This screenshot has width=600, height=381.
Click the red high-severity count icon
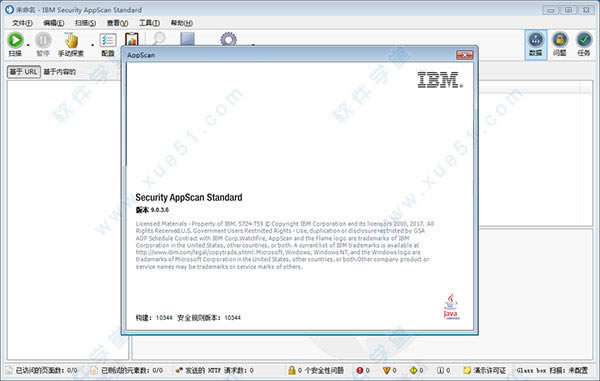coord(360,370)
